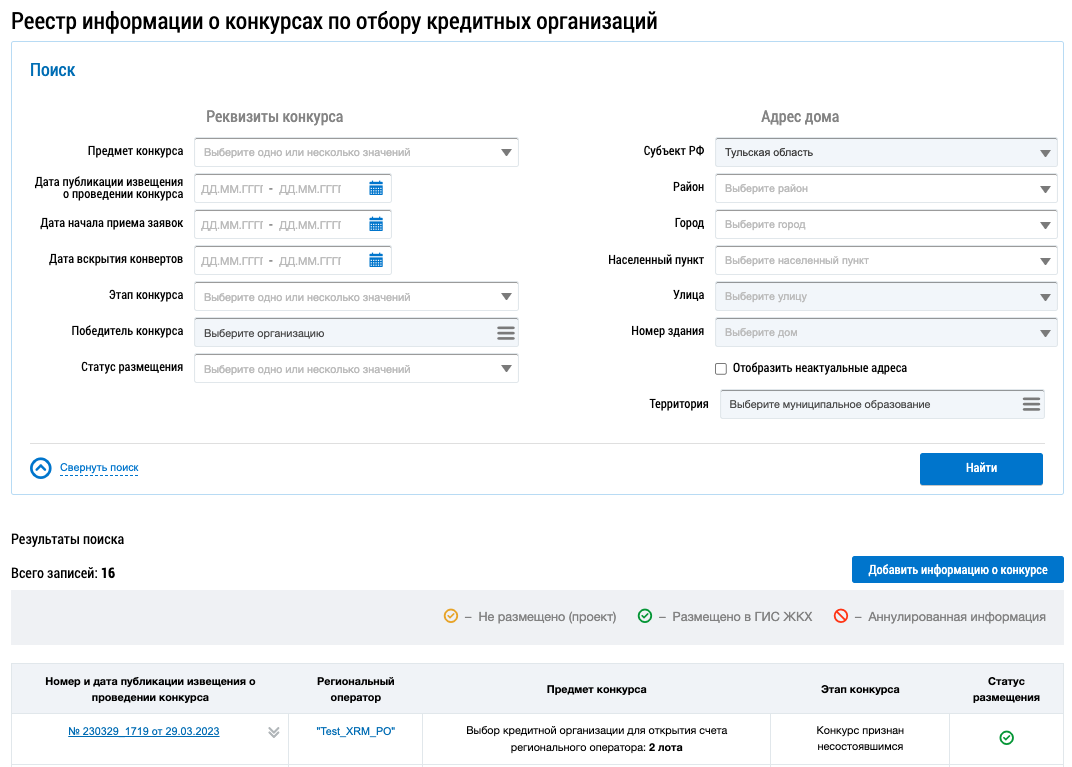1072x767 pixels.
Task: Click Добавить информацию о конкурсе button
Action: (x=957, y=570)
